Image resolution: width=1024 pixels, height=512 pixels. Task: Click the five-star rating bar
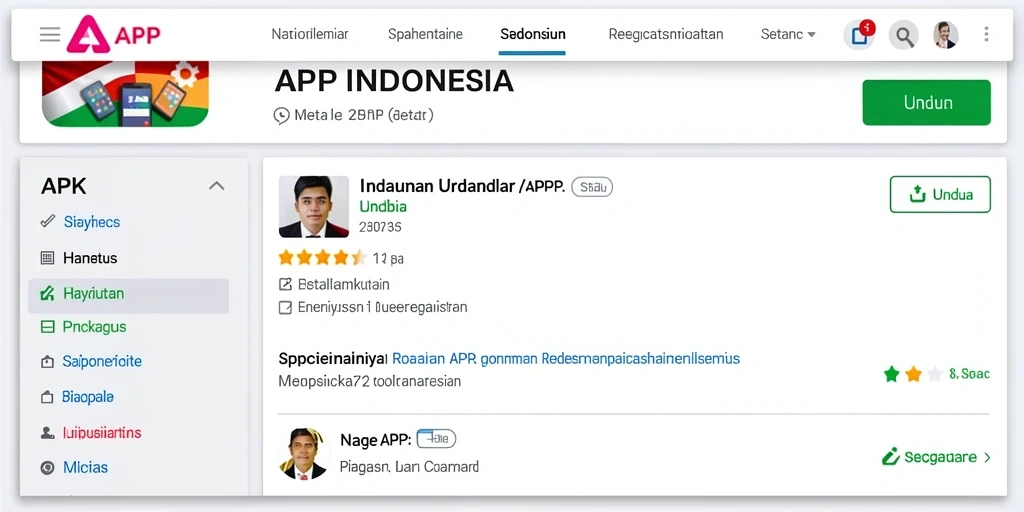pos(322,258)
